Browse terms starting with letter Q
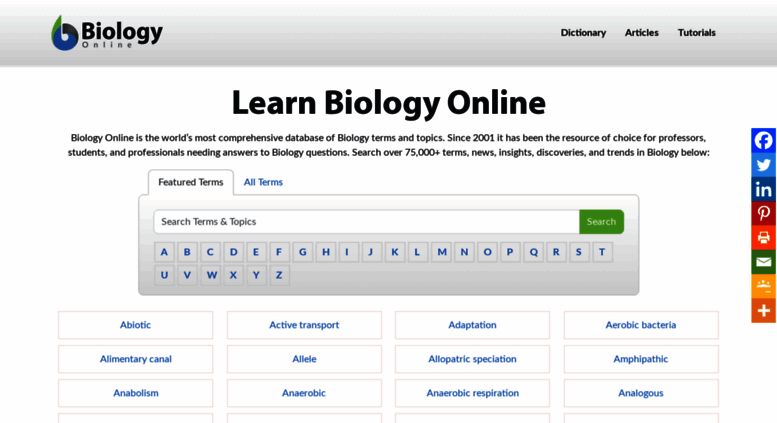The image size is (777, 423). pos(533,252)
